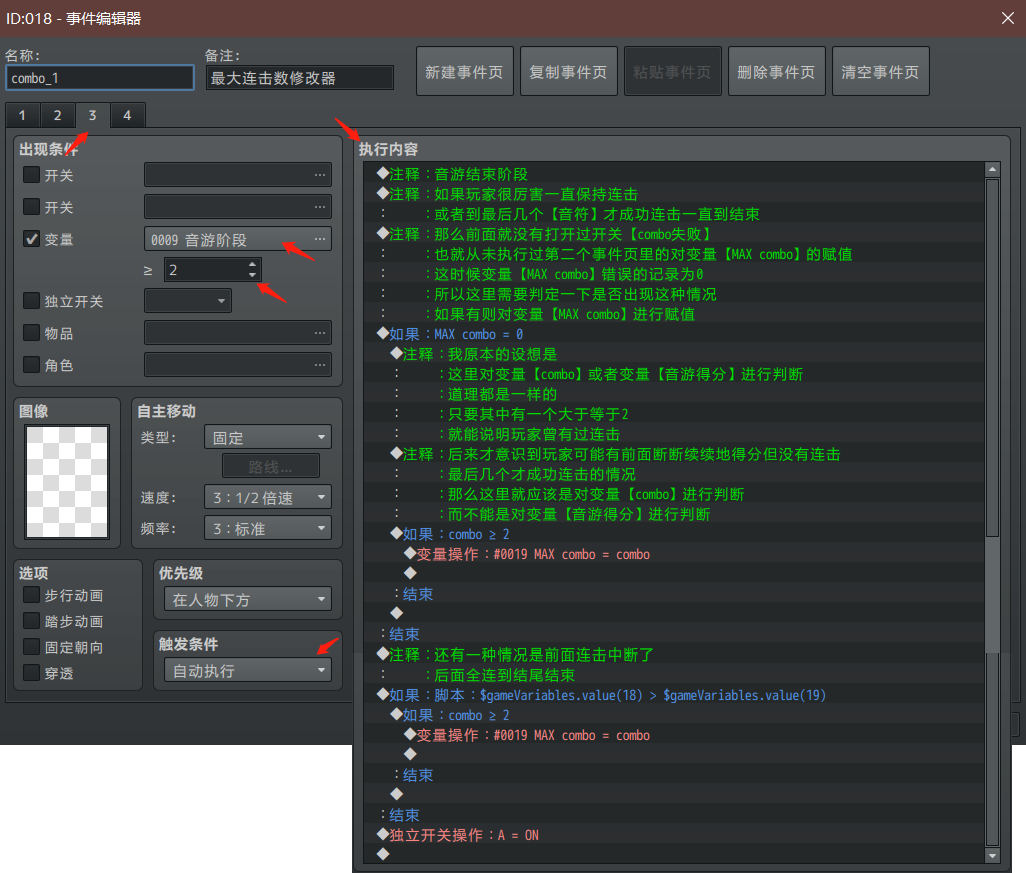
Task: Click 删除事件页 button
Action: [x=777, y=71]
